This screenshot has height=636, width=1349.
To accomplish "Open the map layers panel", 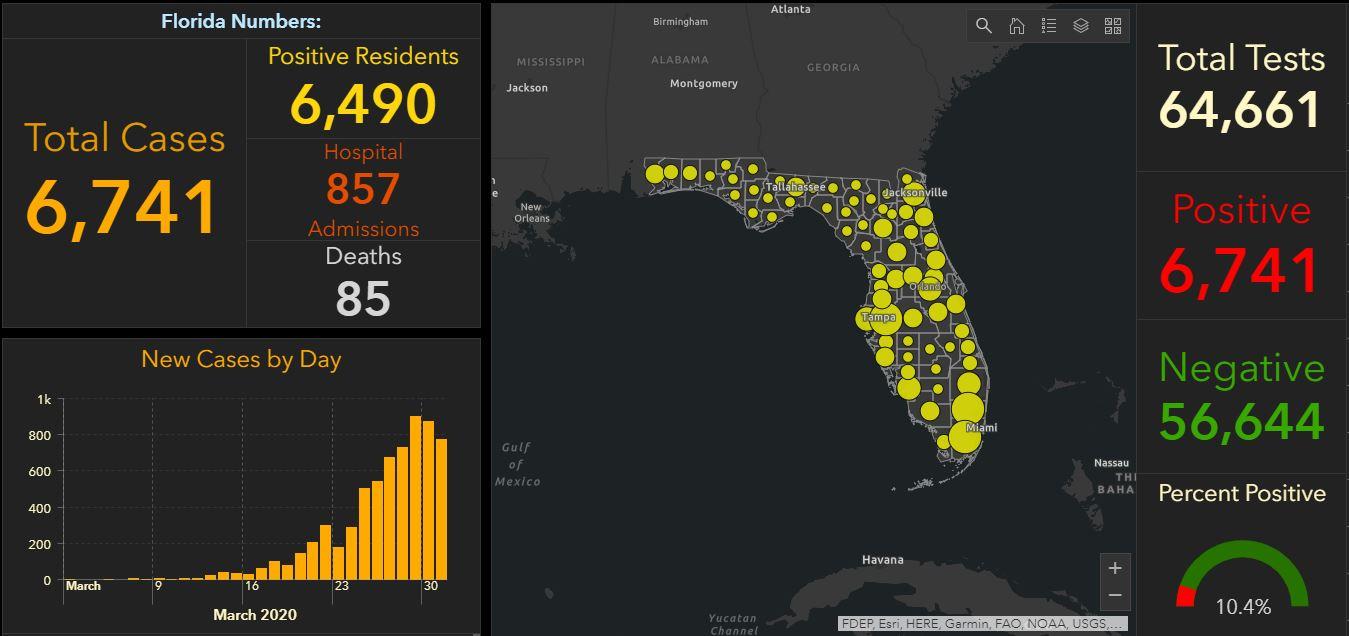I will tap(1080, 26).
